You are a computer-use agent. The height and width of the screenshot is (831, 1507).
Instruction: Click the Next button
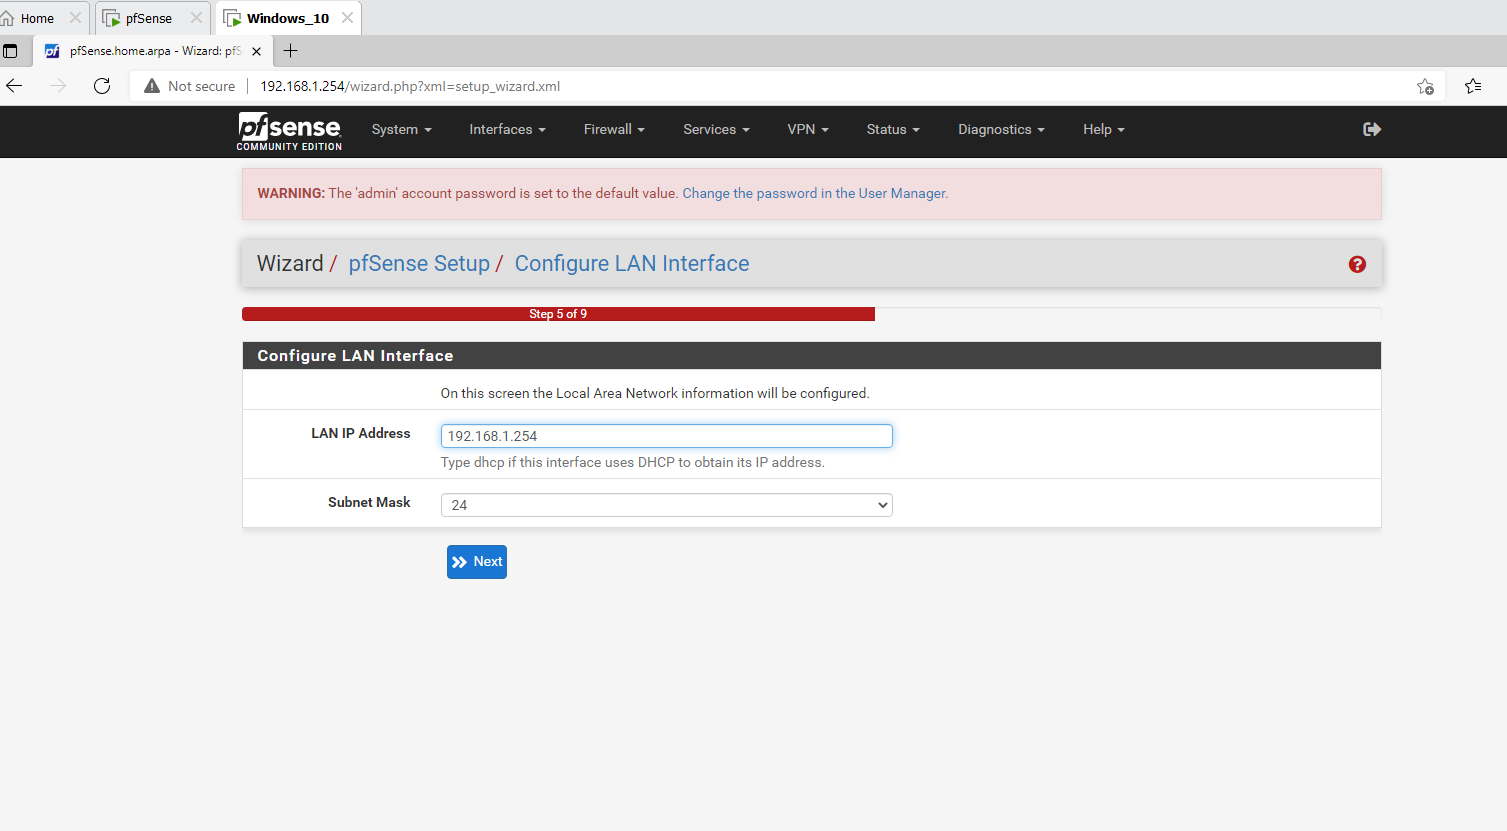coord(477,562)
